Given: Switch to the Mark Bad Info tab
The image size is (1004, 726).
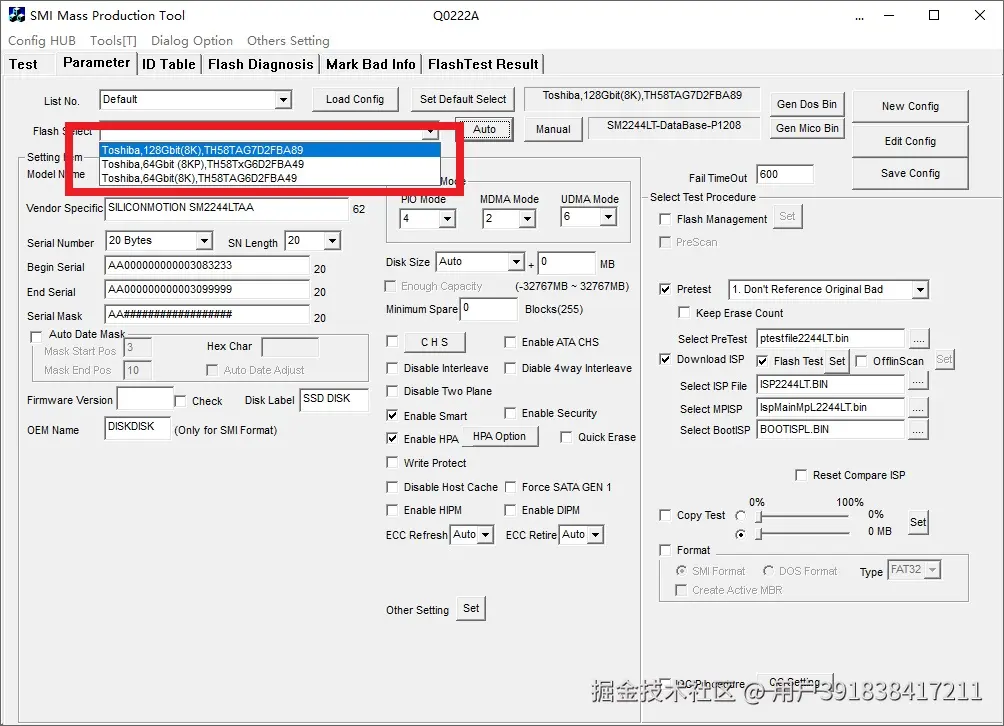Looking at the screenshot, I should (371, 64).
